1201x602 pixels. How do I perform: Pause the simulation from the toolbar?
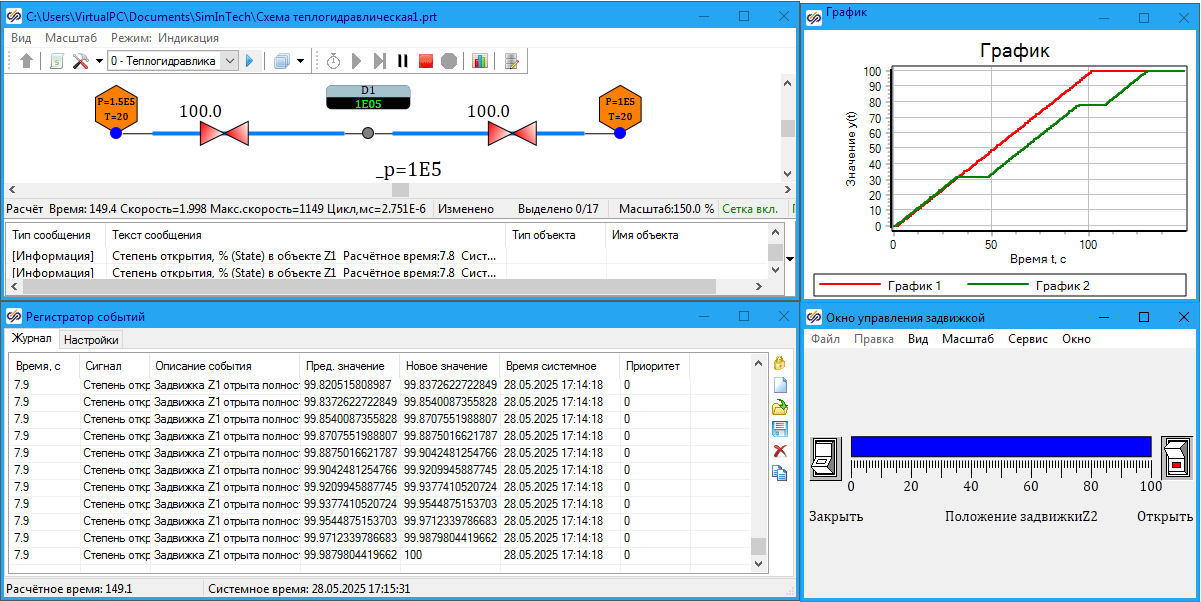click(403, 61)
